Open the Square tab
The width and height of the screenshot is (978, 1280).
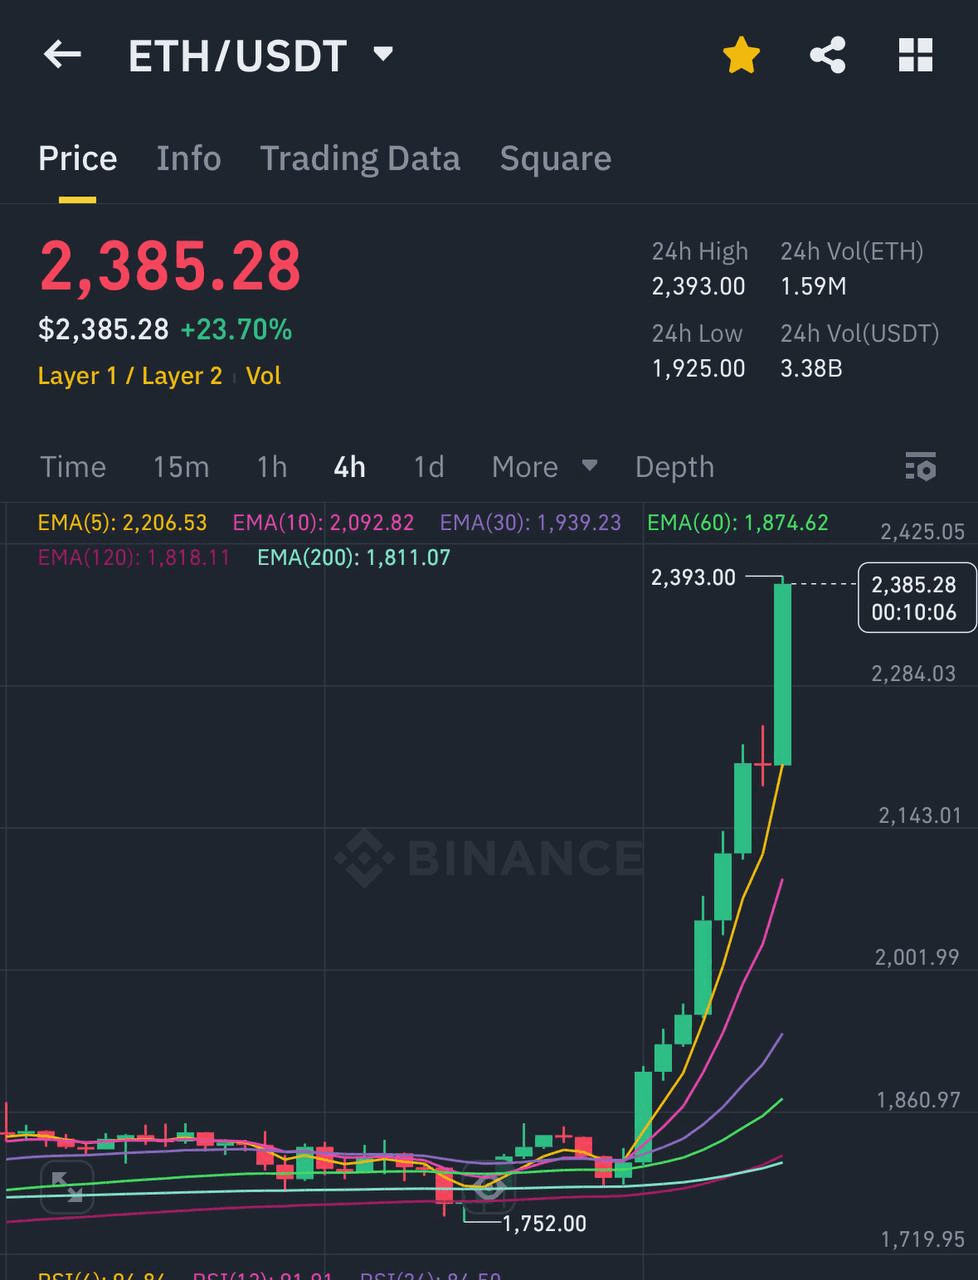click(x=556, y=159)
